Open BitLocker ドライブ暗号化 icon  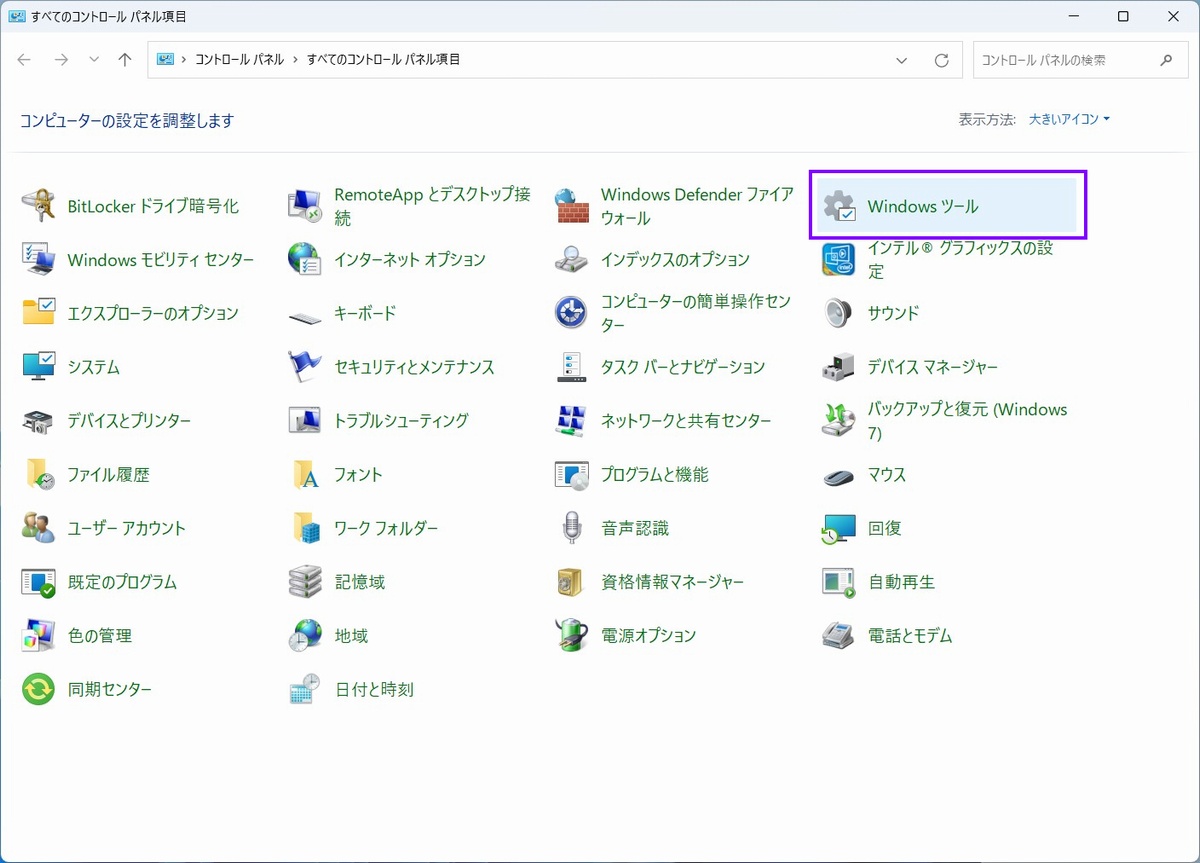coord(38,206)
